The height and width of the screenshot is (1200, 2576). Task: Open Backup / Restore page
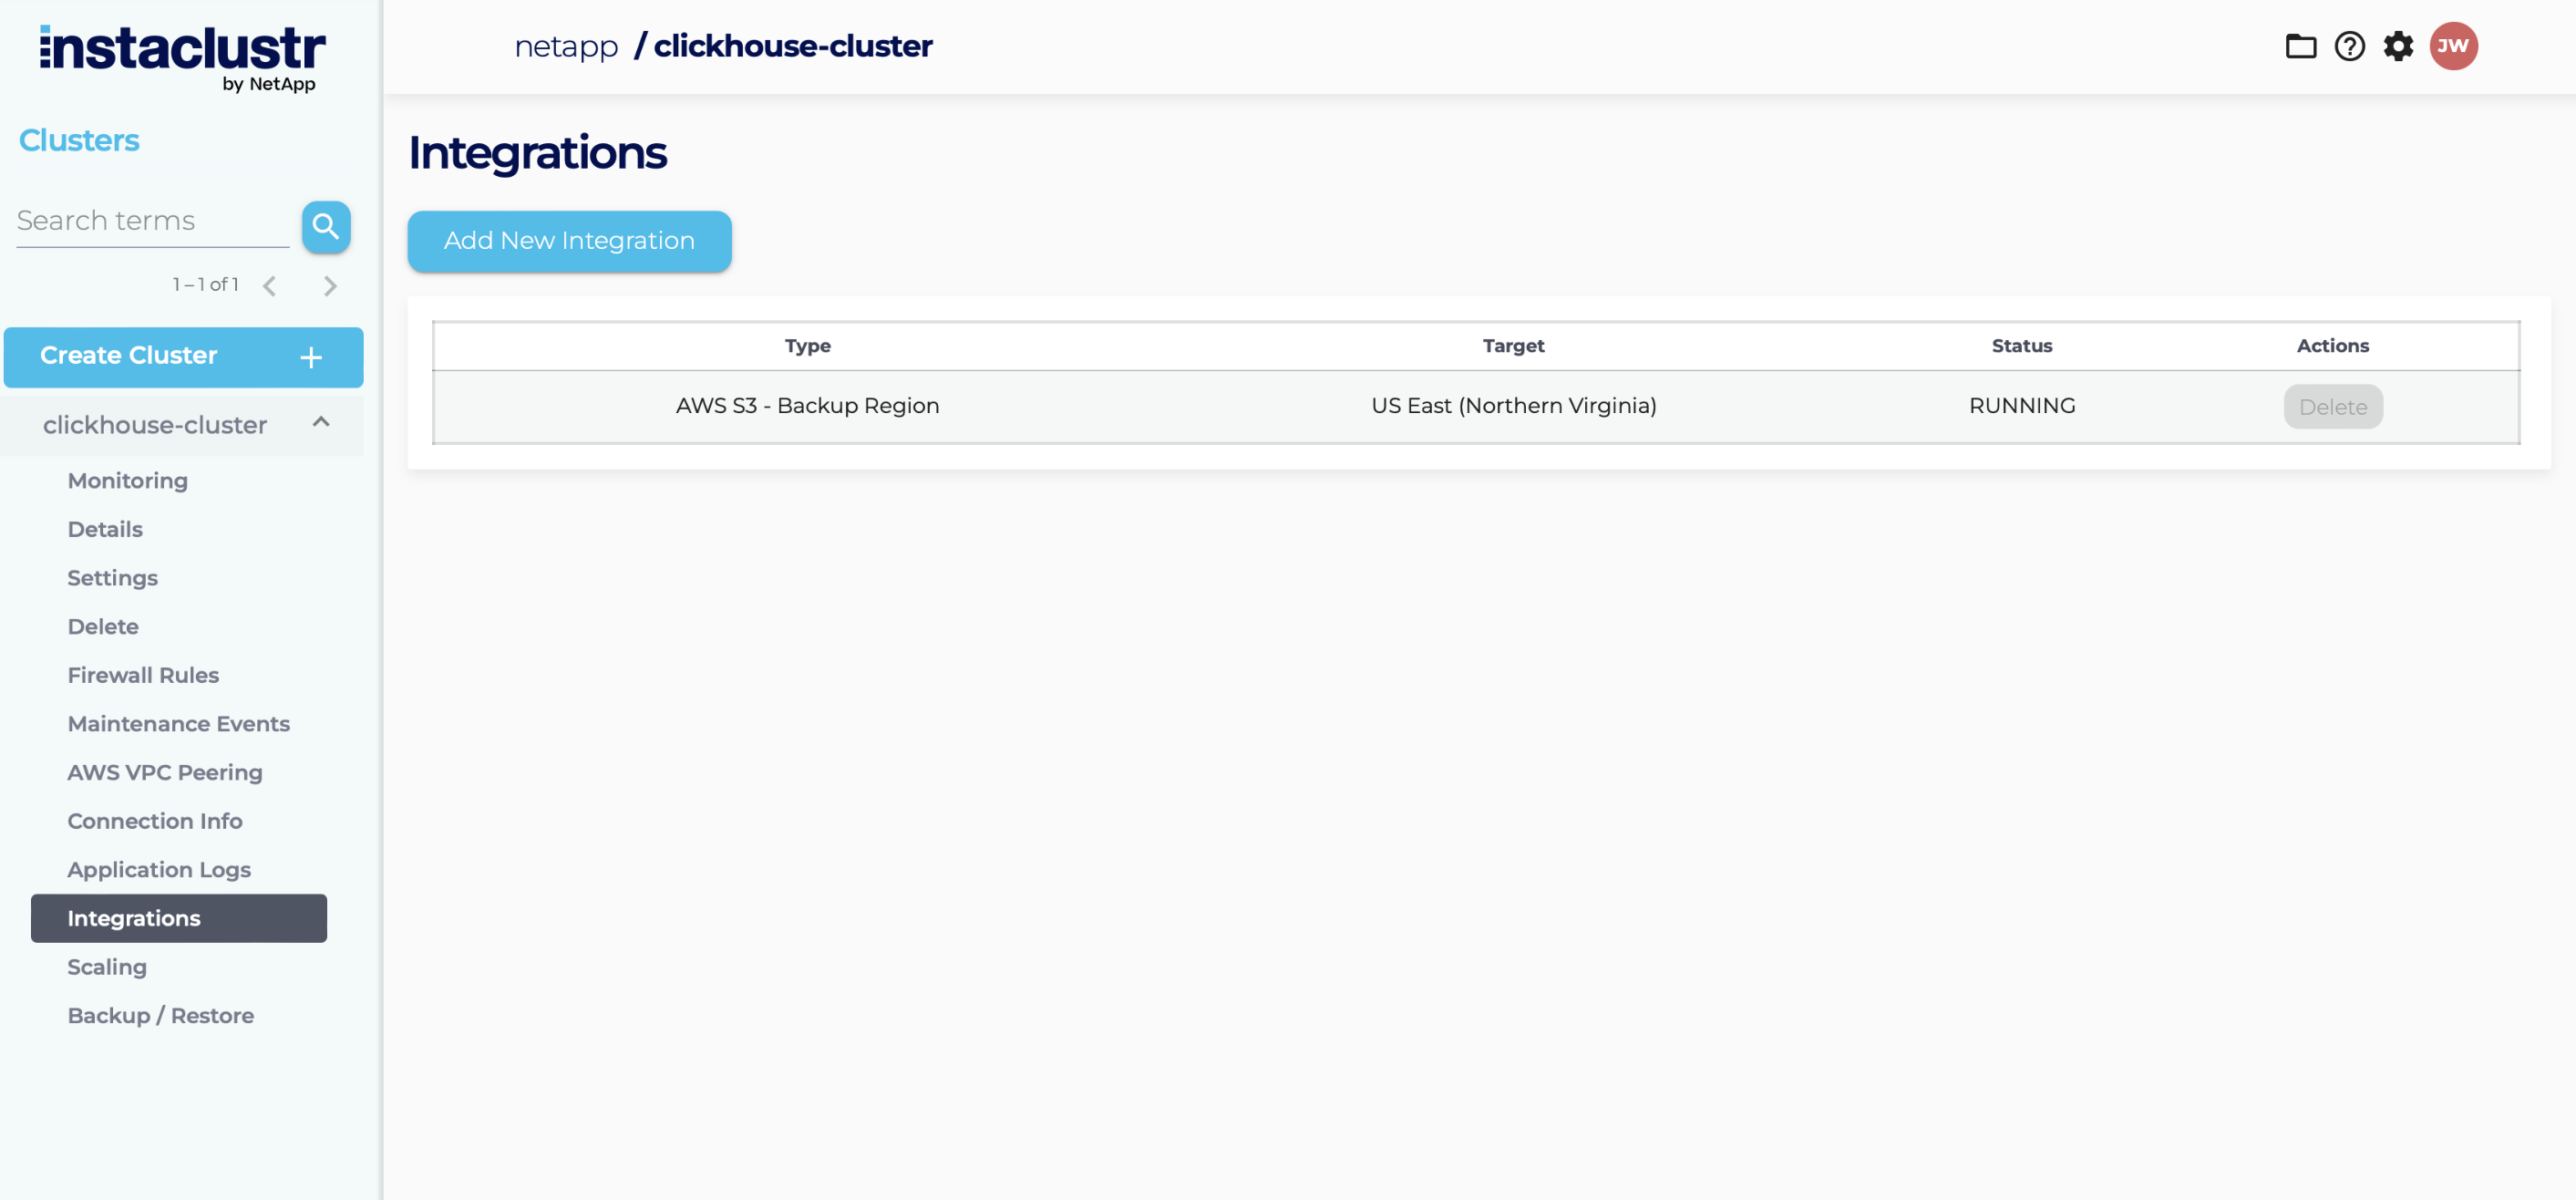[x=160, y=1015]
